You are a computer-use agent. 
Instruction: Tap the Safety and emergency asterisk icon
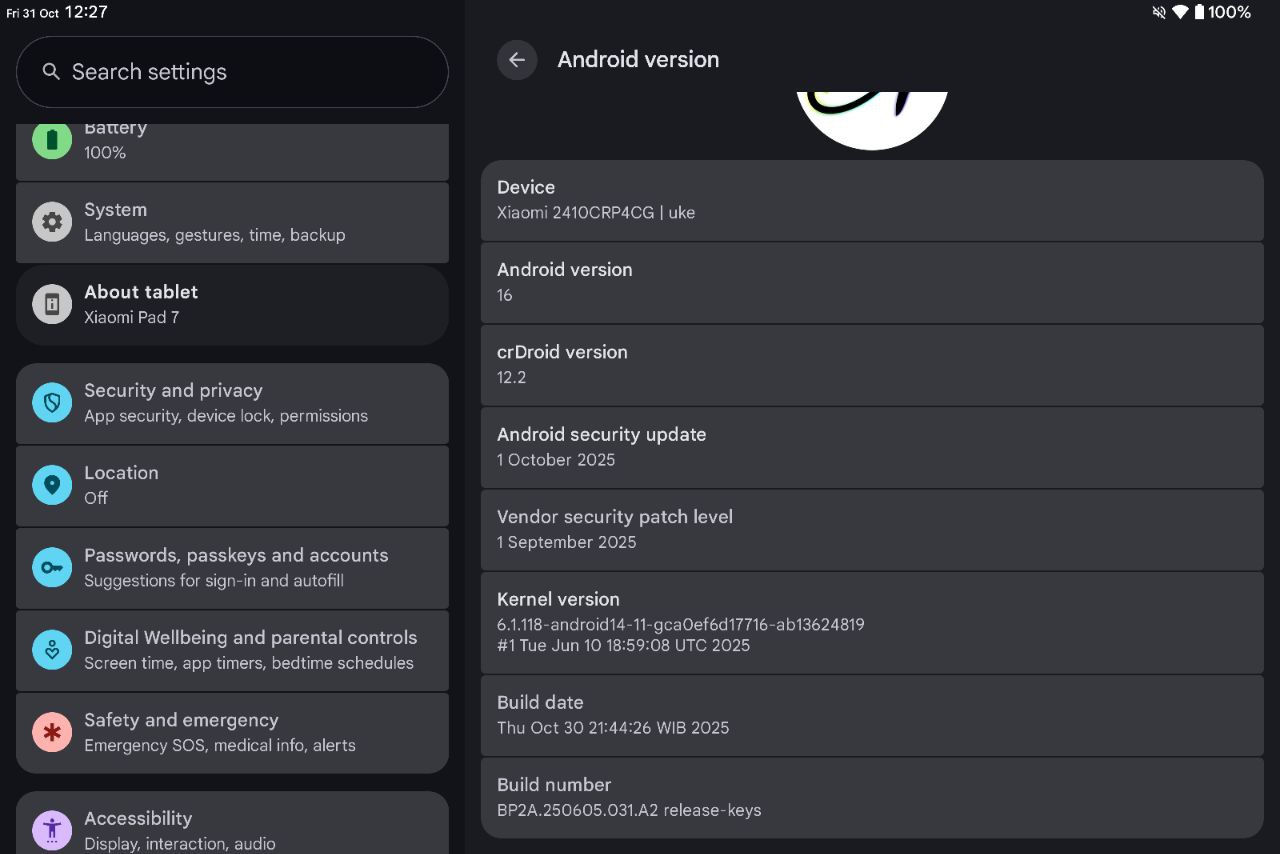pos(52,732)
